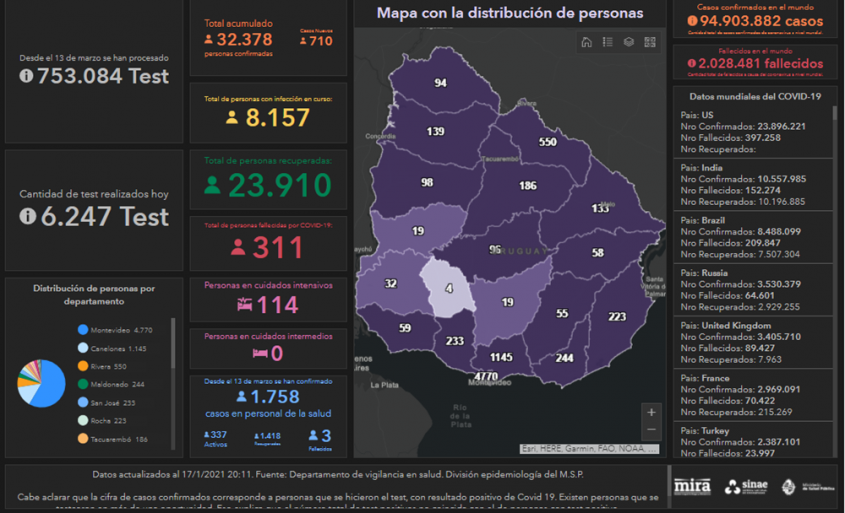845x513 pixels.
Task: Click the sinae logo in footer
Action: pyautogui.click(x=746, y=487)
